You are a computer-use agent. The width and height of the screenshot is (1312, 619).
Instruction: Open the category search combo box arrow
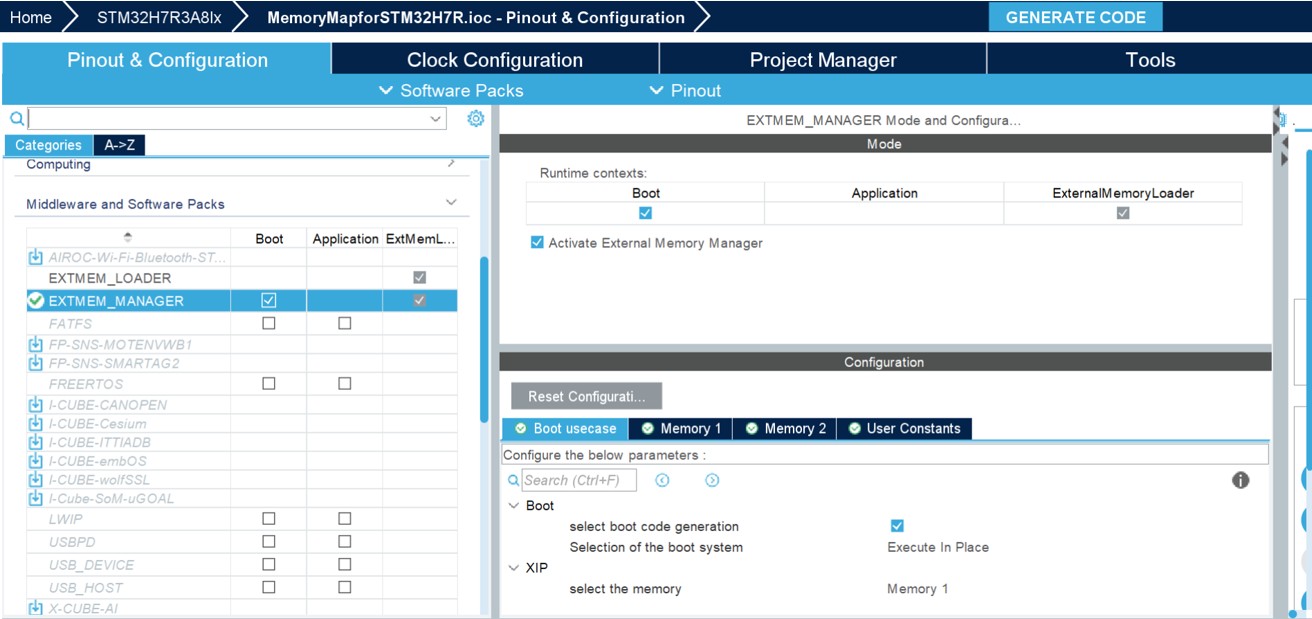click(436, 119)
